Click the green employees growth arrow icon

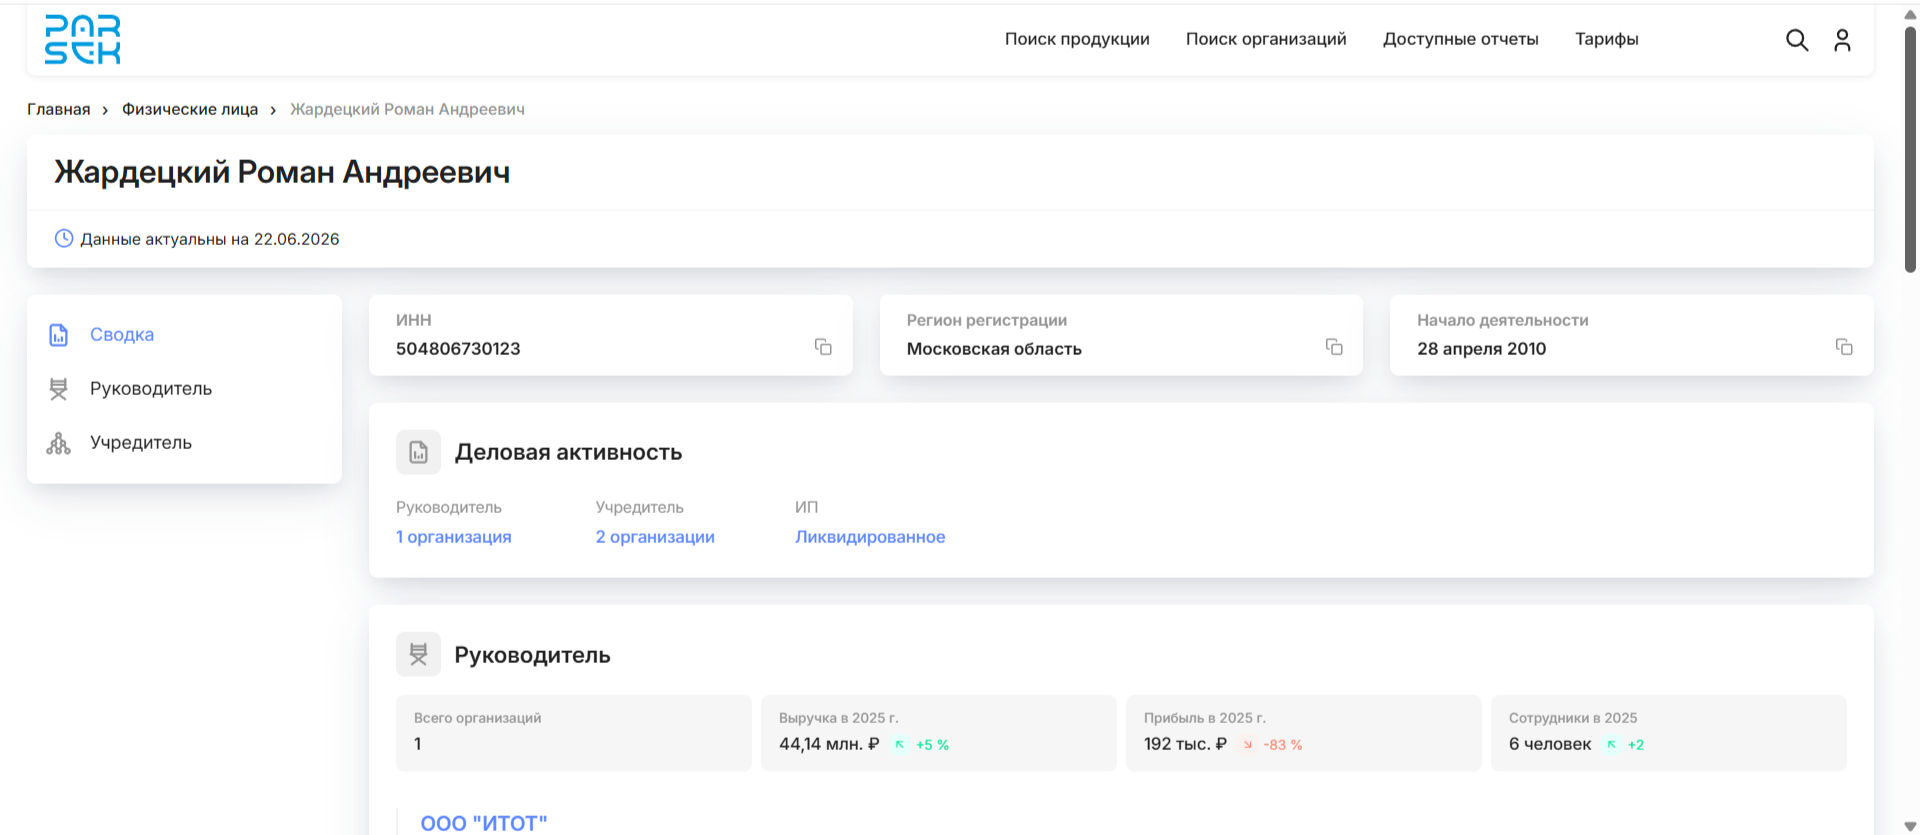[x=1611, y=744]
